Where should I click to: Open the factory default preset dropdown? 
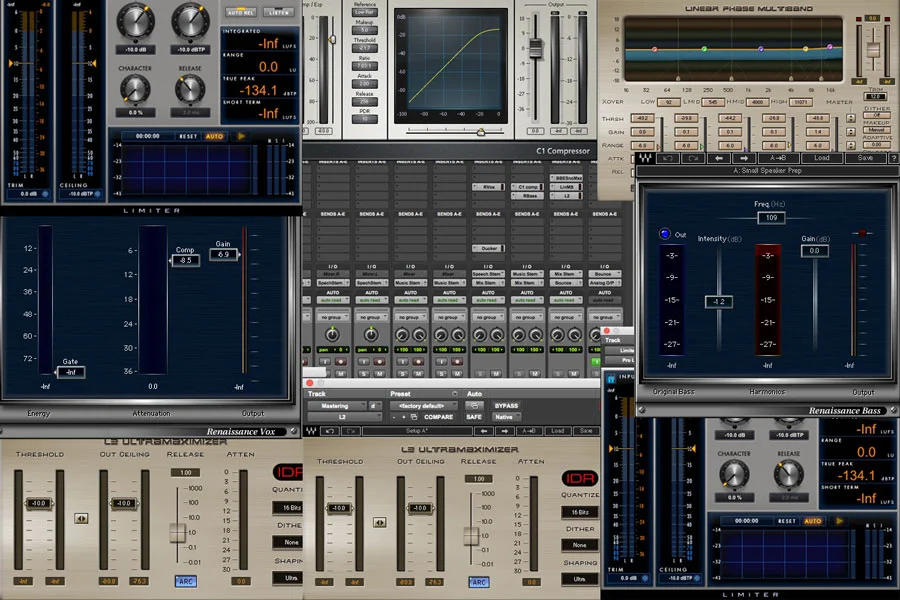(424, 405)
